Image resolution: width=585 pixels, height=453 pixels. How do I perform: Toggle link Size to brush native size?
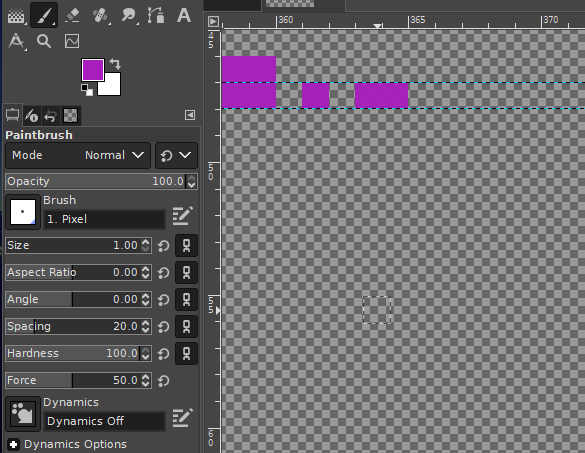click(x=186, y=246)
